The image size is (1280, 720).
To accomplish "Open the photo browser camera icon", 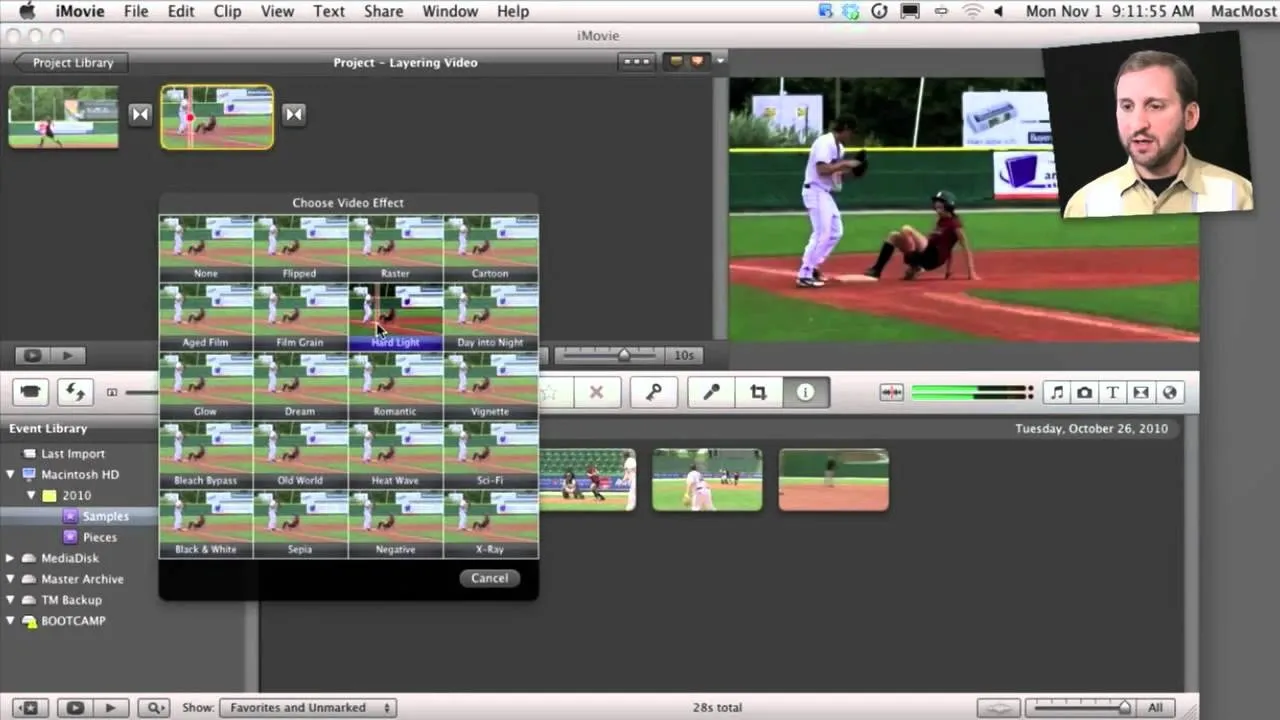I will [x=1085, y=393].
